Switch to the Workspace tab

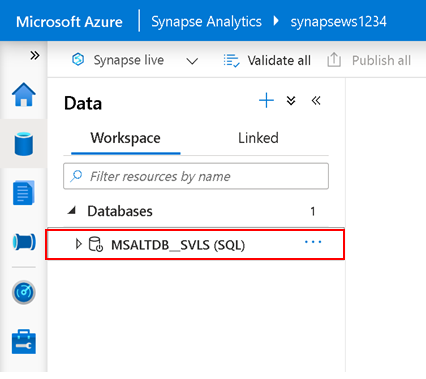coord(126,138)
